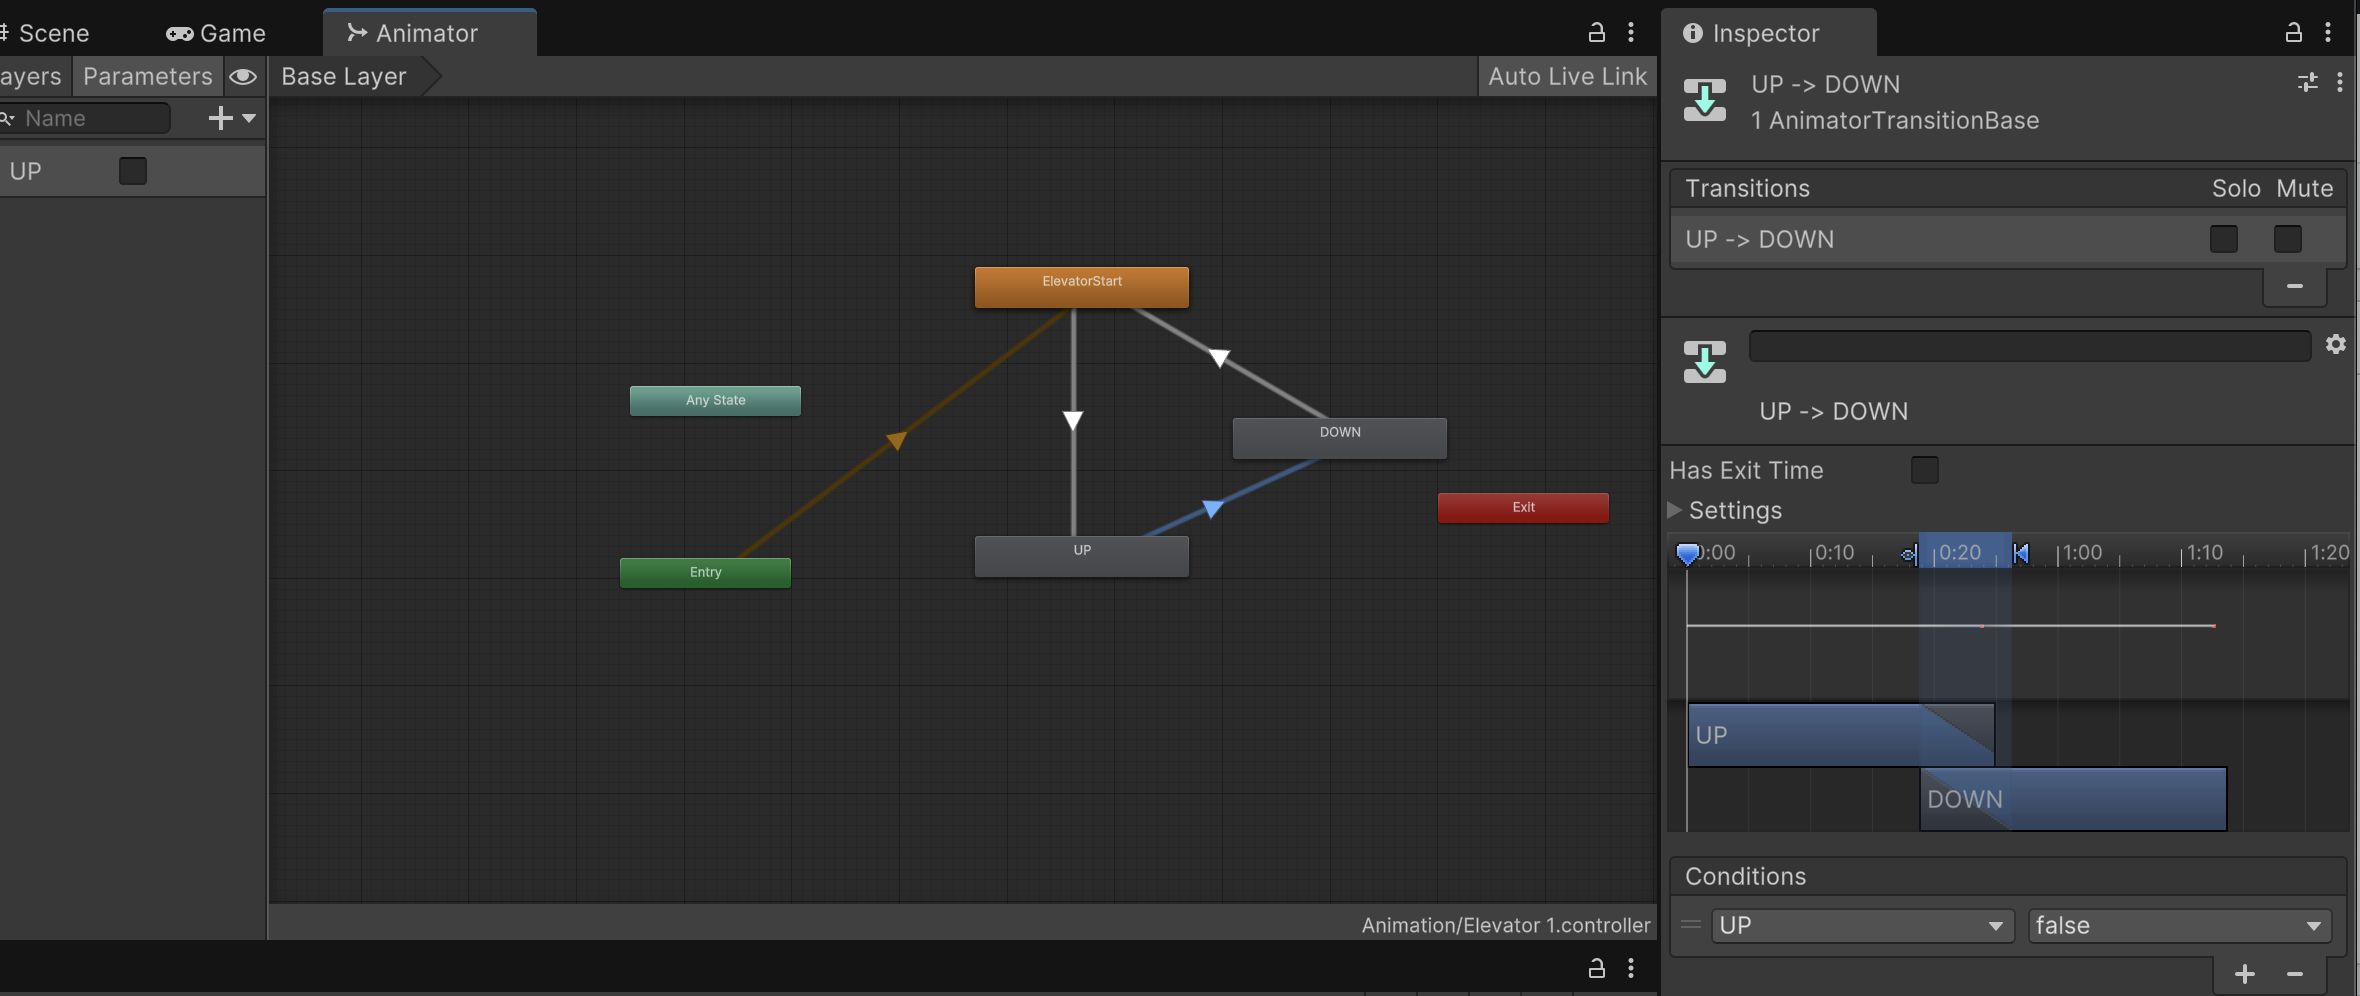The width and height of the screenshot is (2360, 996).
Task: Open the UP condition parameter dropdown
Action: tap(1860, 926)
